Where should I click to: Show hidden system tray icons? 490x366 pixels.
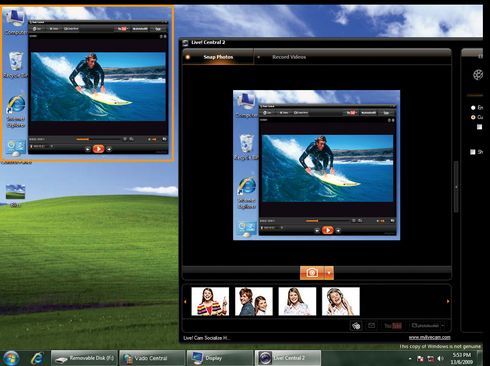point(410,359)
